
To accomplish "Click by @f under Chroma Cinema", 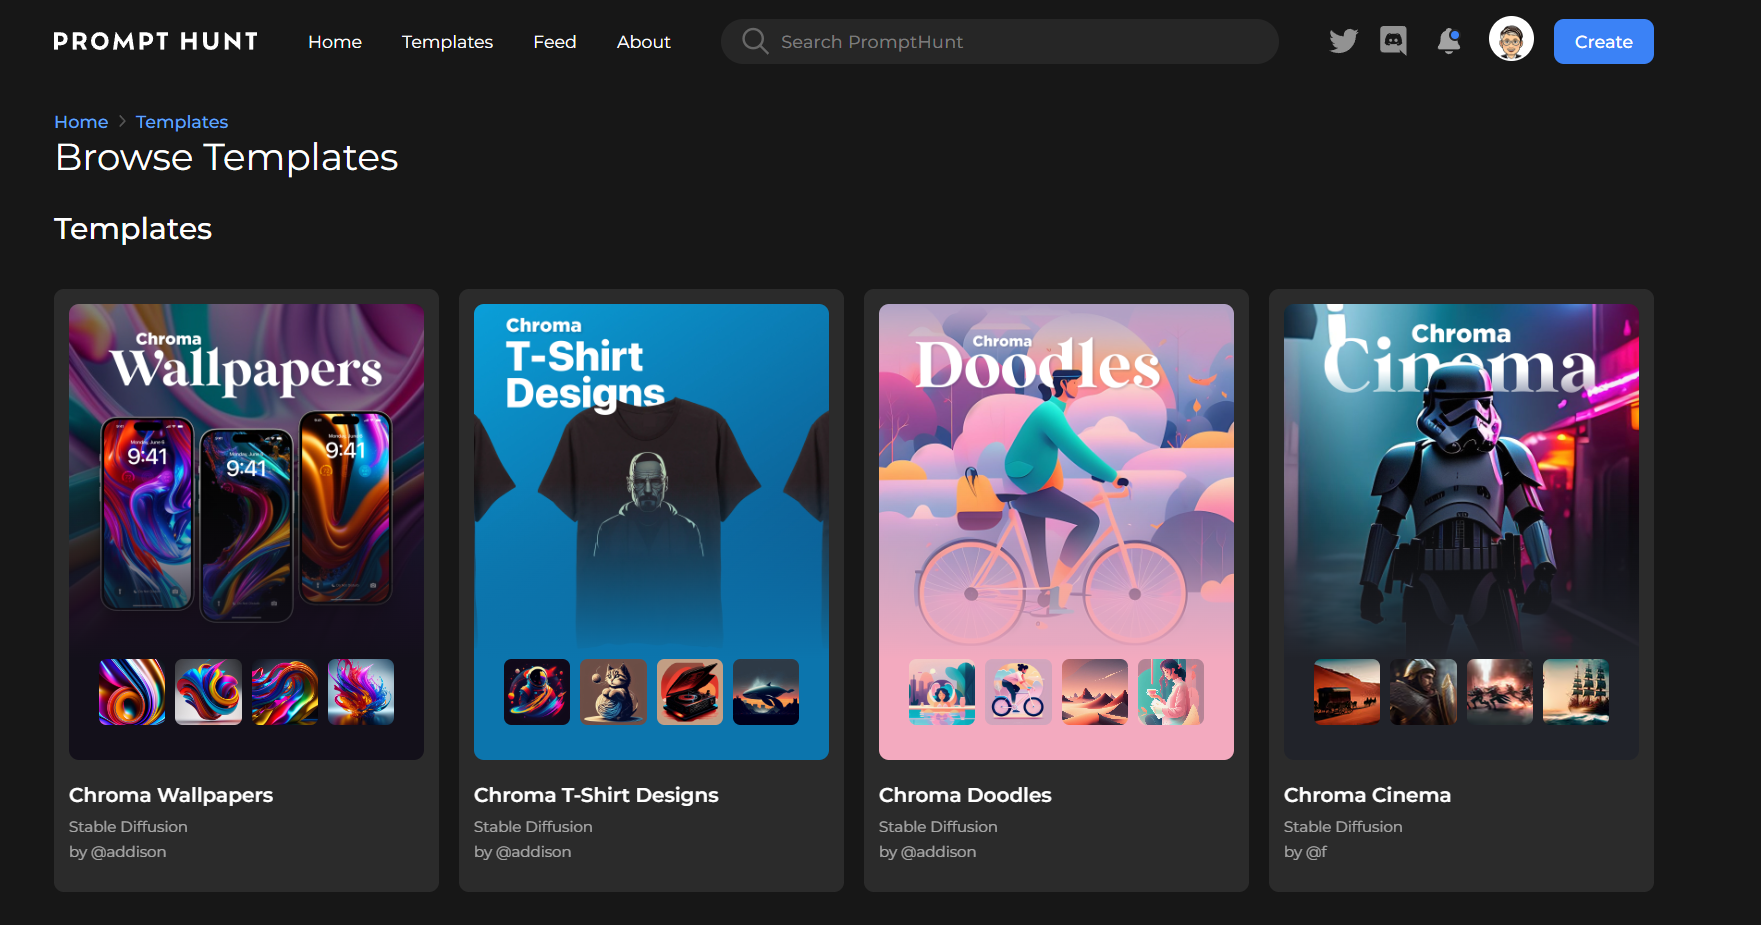I will tap(1305, 852).
